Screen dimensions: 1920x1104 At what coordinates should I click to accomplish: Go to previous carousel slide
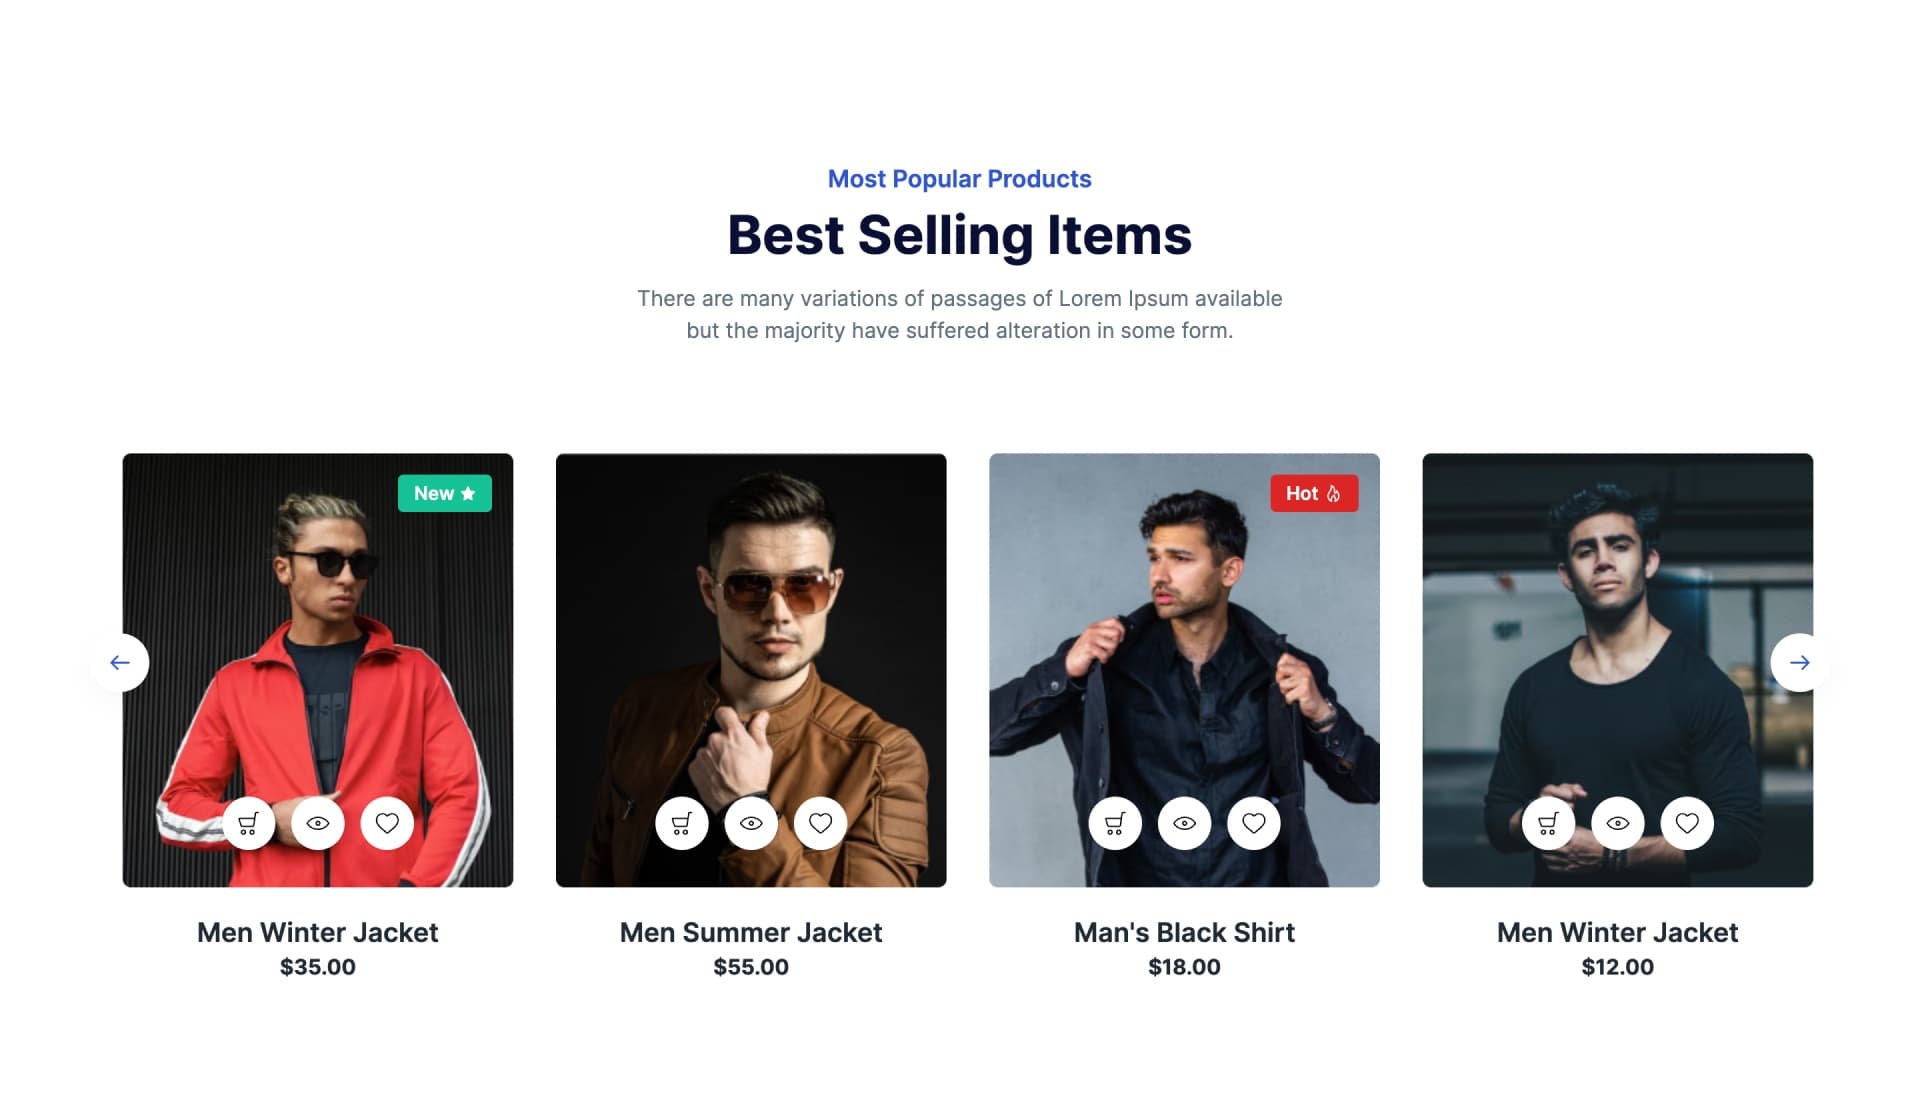(x=120, y=662)
